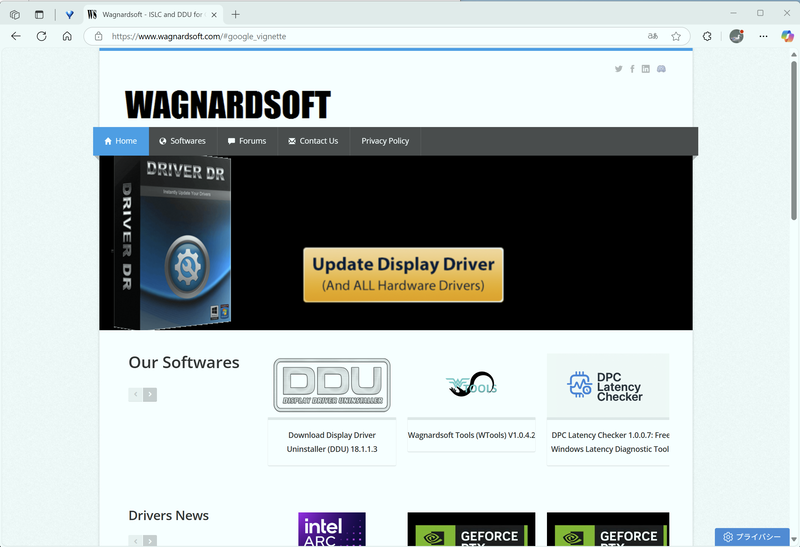This screenshot has width=800, height=547.
Task: Open a new tab with plus icon
Action: pyautogui.click(x=235, y=15)
